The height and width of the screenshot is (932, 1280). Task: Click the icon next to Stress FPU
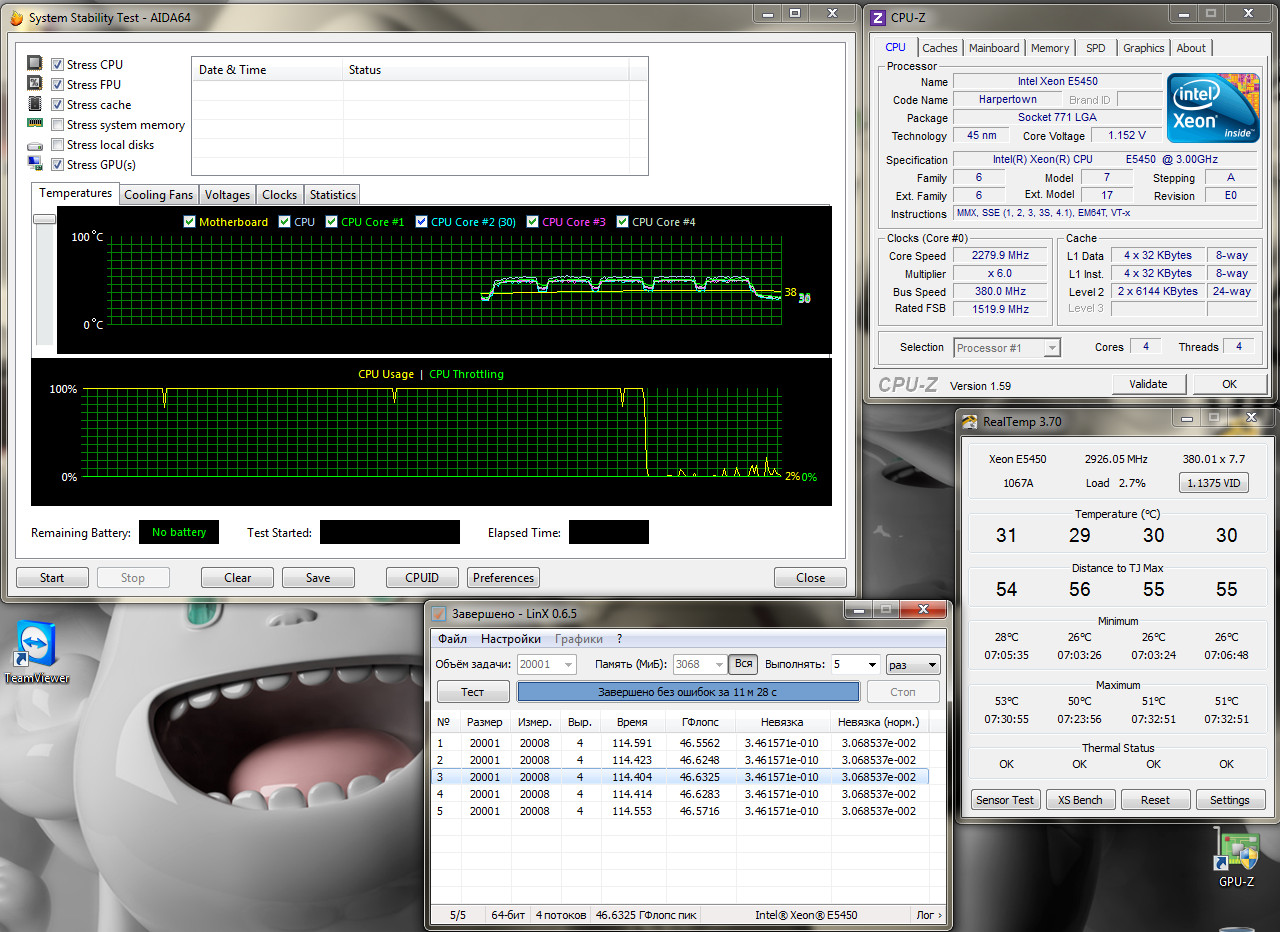click(x=35, y=84)
